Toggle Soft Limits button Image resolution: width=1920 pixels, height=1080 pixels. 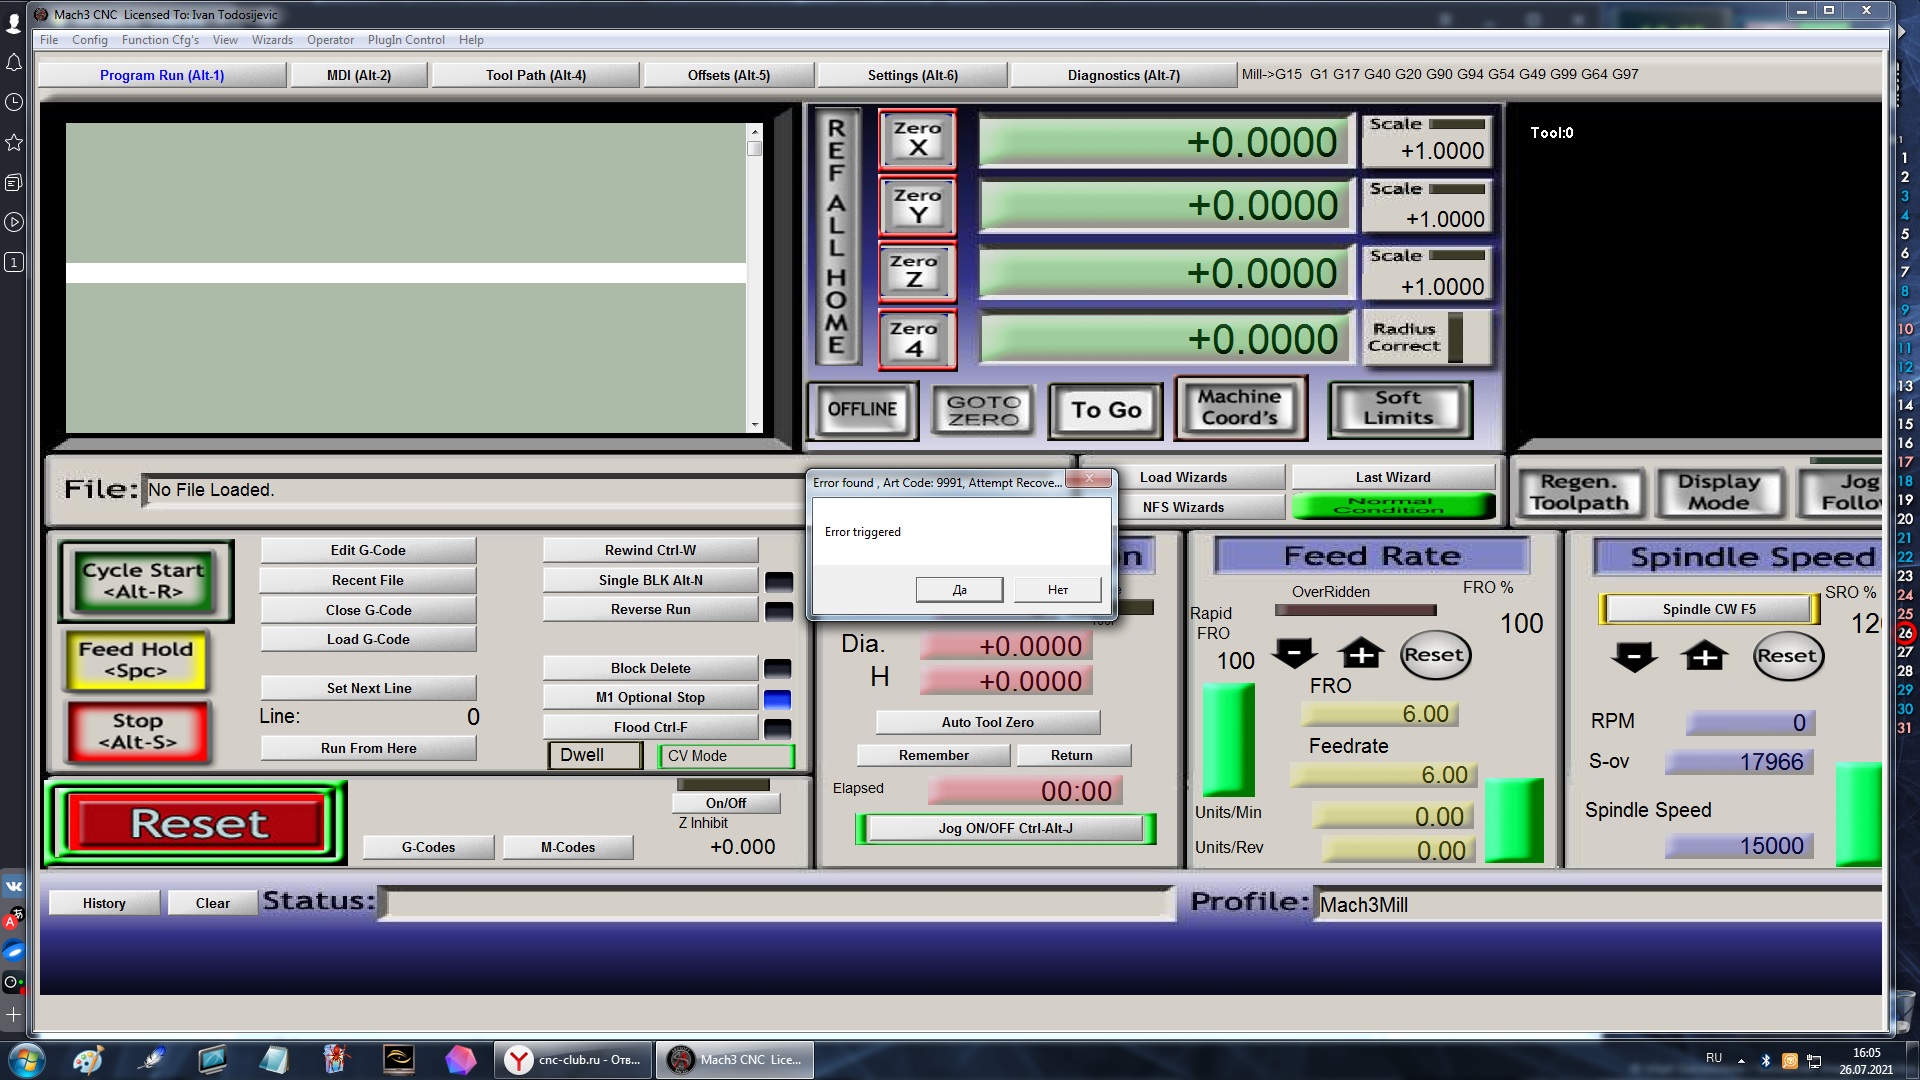(x=1398, y=408)
